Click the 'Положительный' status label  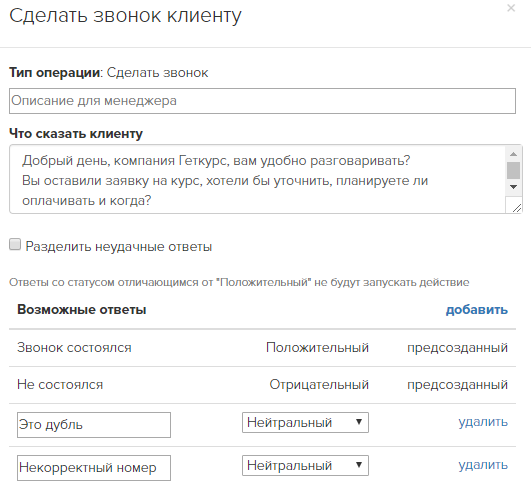click(x=317, y=348)
